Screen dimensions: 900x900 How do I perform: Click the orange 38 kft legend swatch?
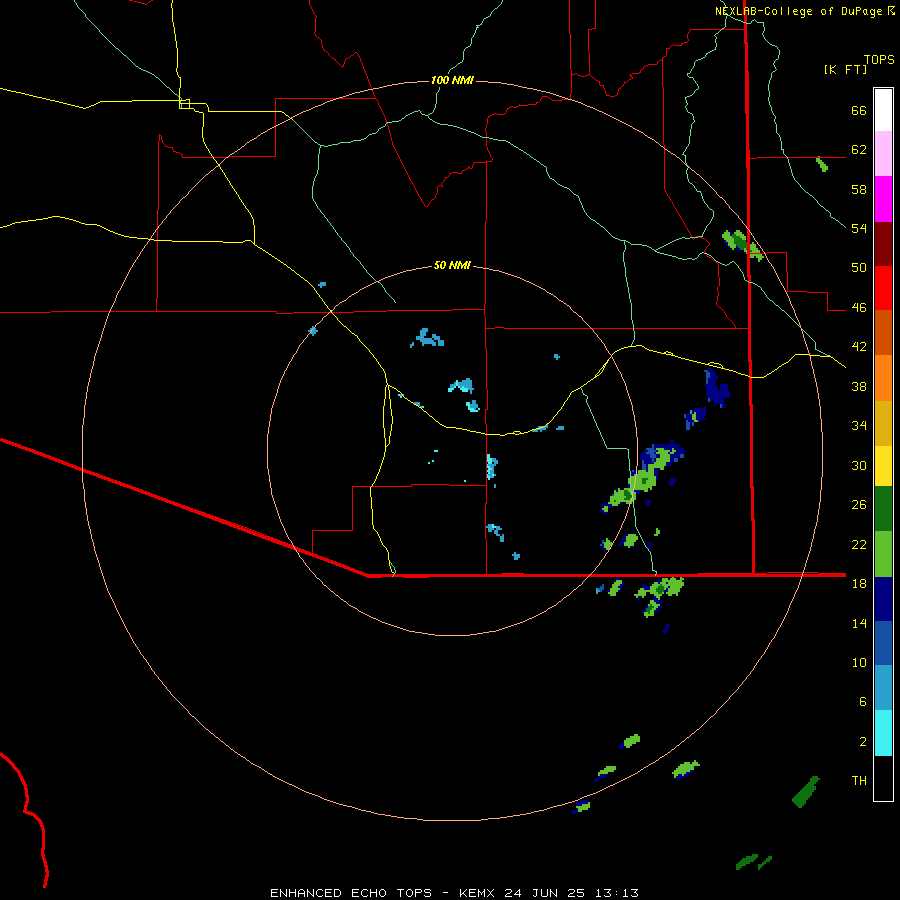tap(883, 378)
